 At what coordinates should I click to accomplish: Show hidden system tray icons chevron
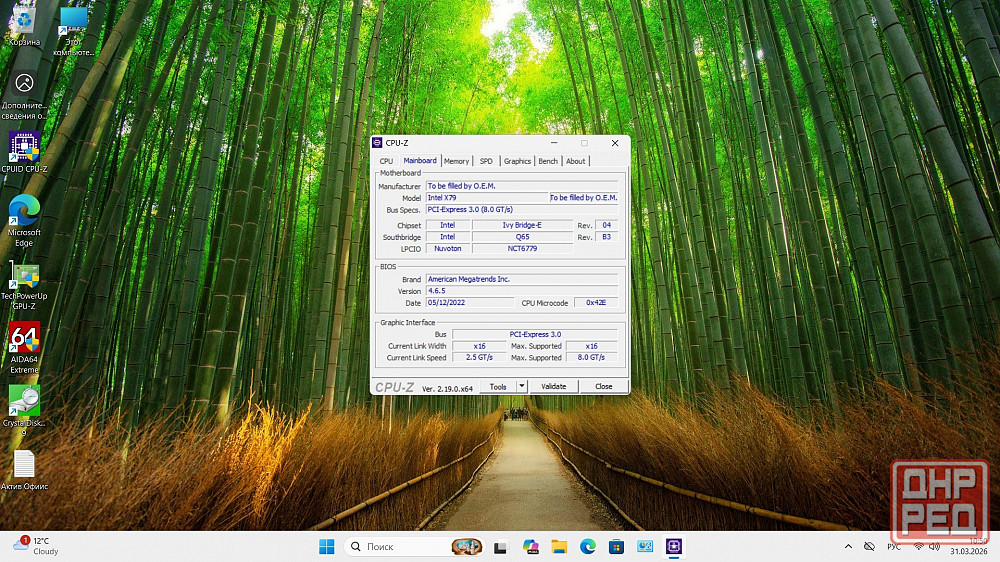coord(849,546)
